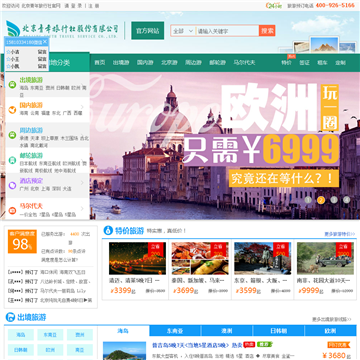Click 留言 beside 小洁 in chat widget

pyautogui.click(x=42, y=52)
